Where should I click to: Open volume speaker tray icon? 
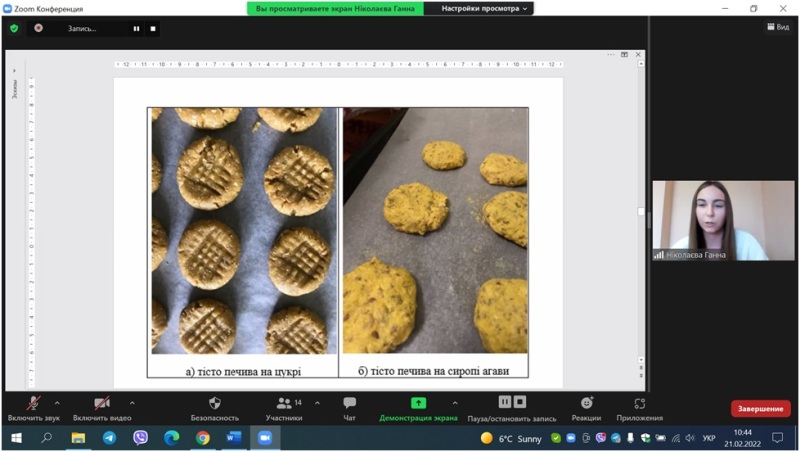(690, 438)
